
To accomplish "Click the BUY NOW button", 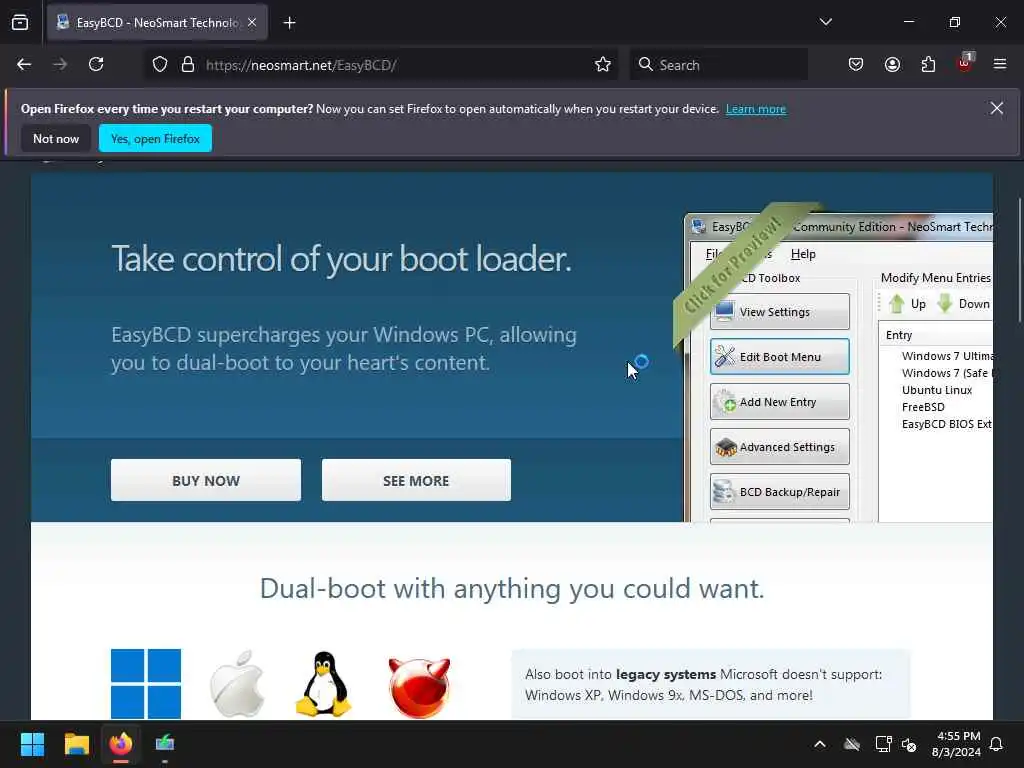I will 206,480.
